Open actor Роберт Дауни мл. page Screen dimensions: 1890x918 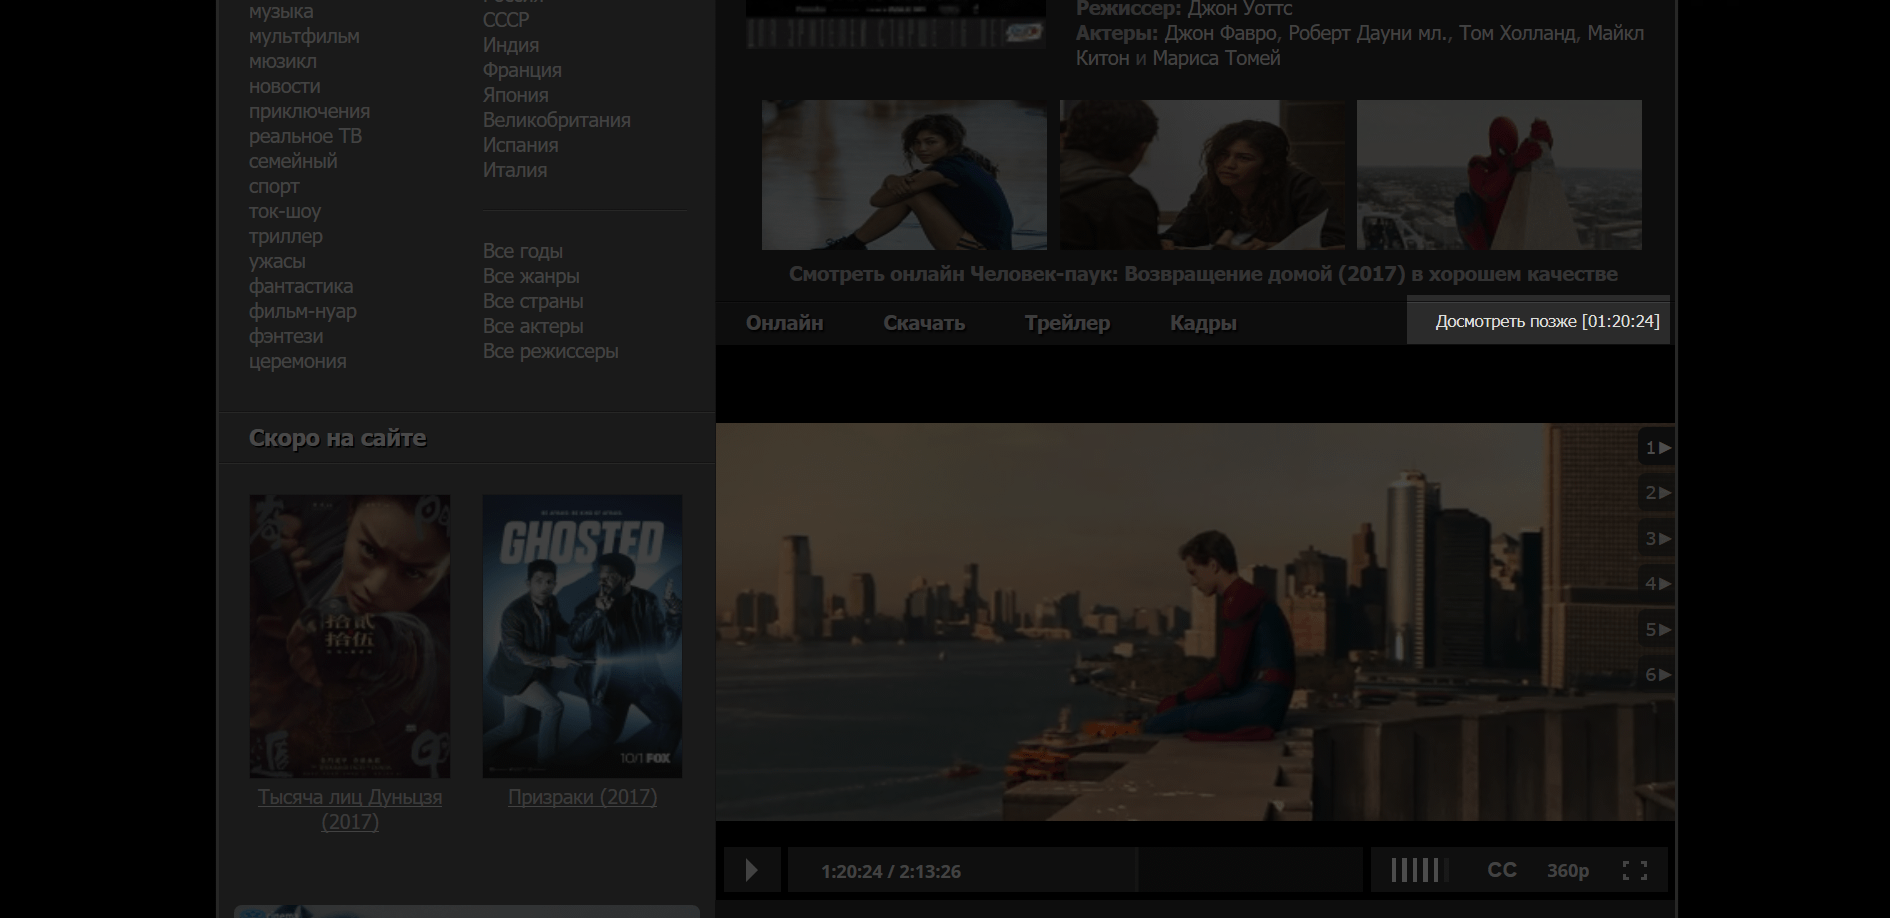tap(1368, 33)
